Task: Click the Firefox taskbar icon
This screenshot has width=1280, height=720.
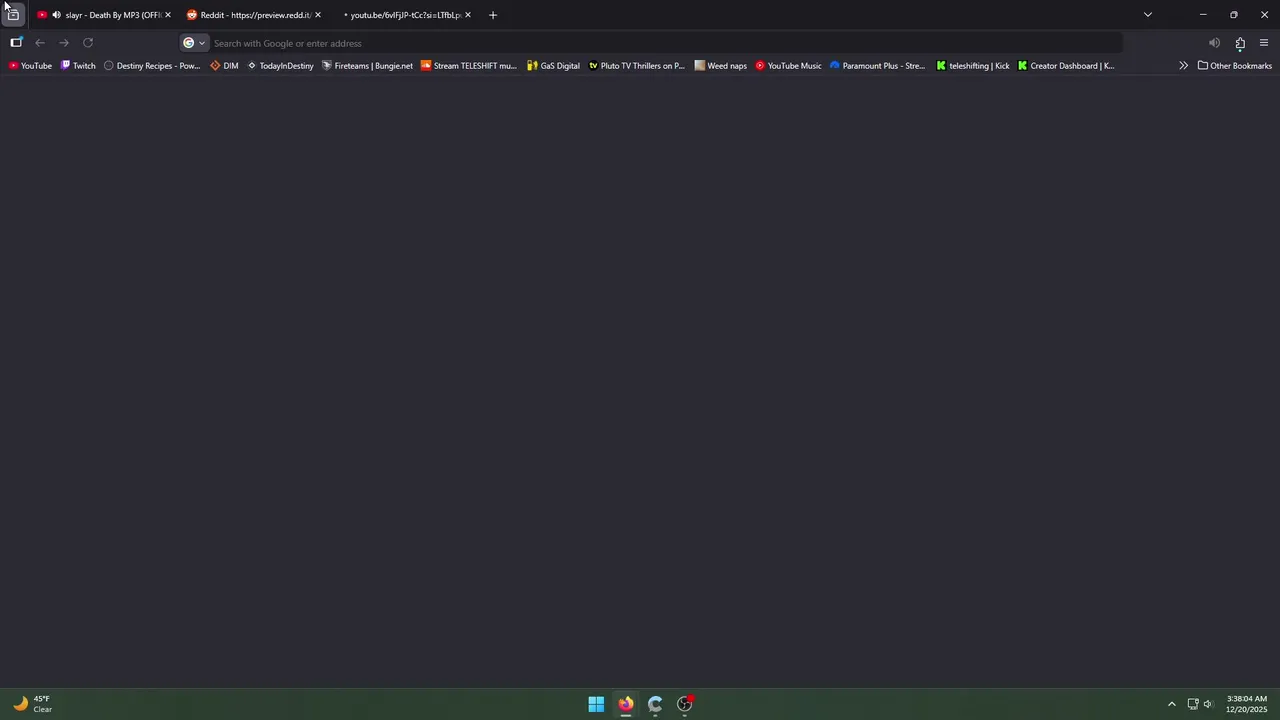Action: click(x=626, y=704)
